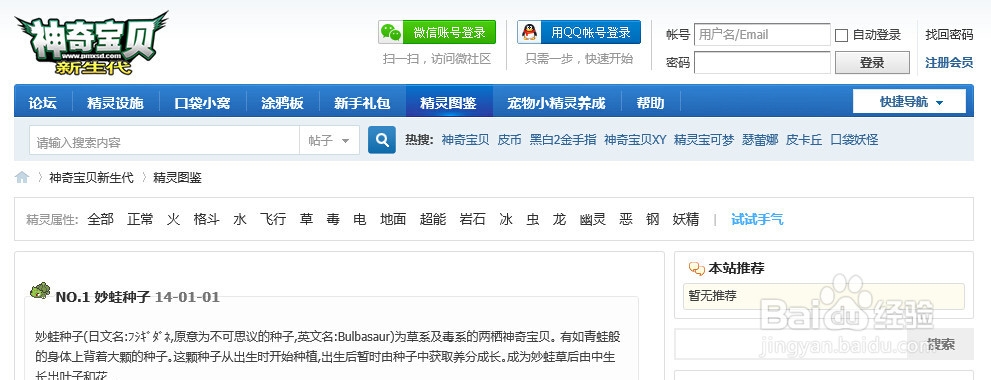Filter by attribute 全部
The width and height of the screenshot is (991, 380).
click(x=100, y=219)
